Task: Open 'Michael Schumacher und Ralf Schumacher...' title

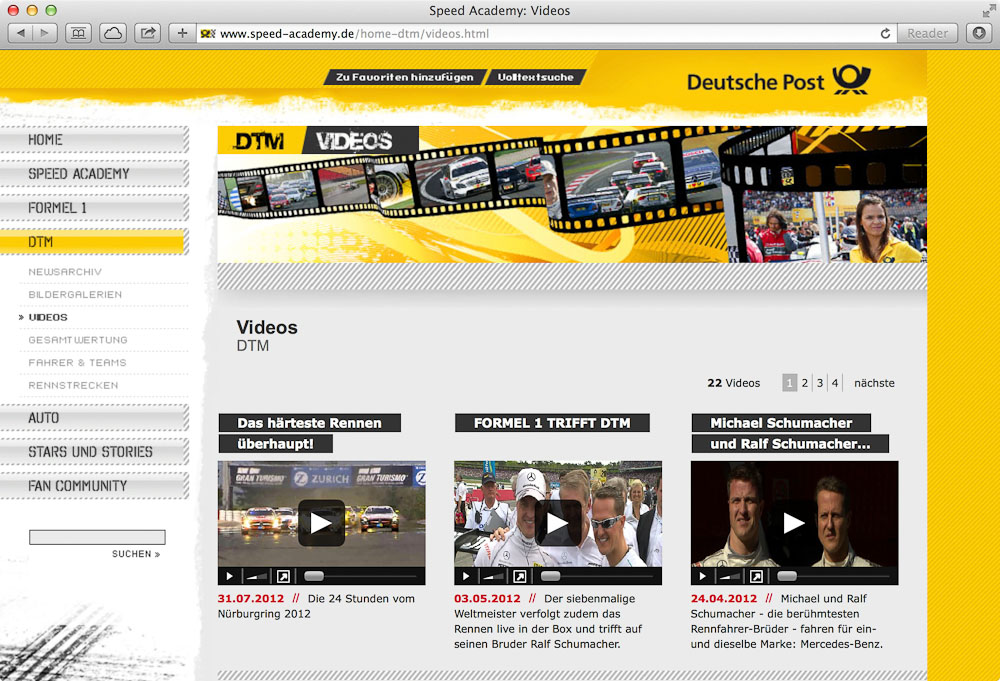Action: pos(790,434)
